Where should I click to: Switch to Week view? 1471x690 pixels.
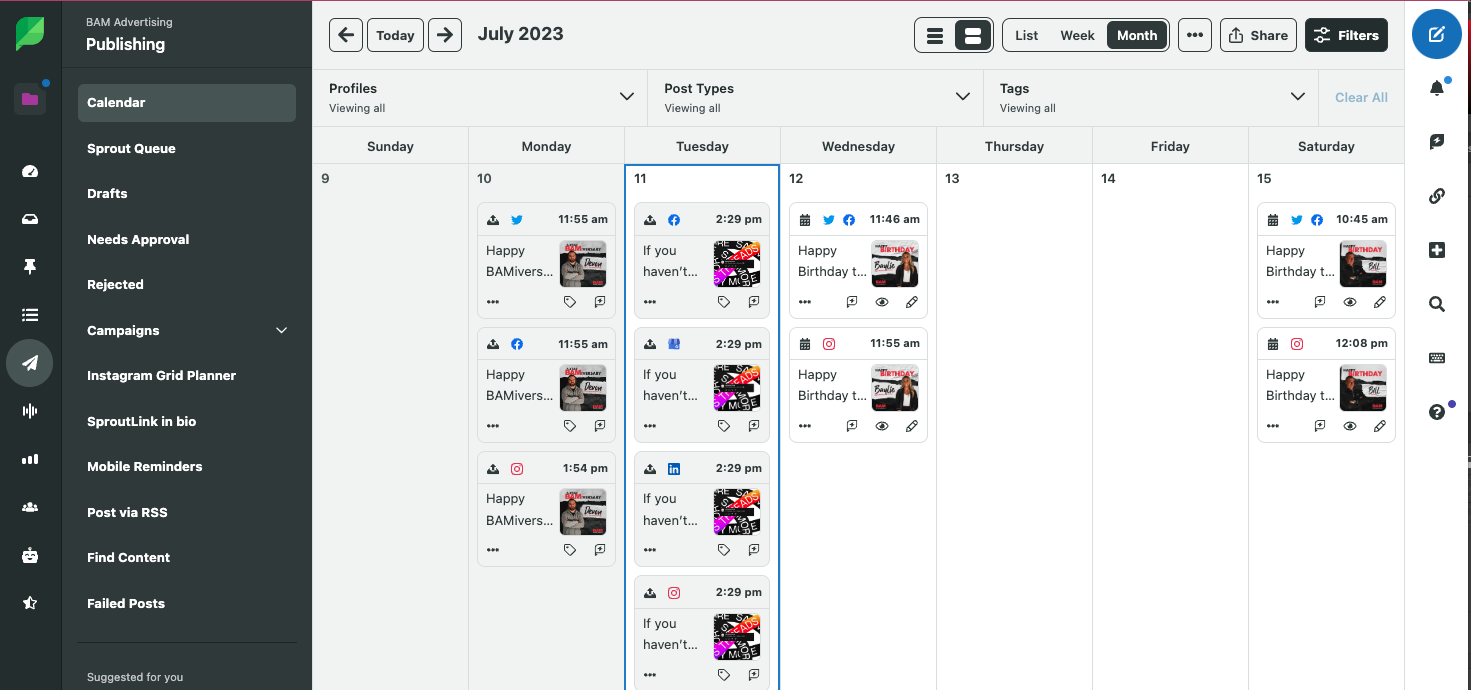[x=1077, y=35]
